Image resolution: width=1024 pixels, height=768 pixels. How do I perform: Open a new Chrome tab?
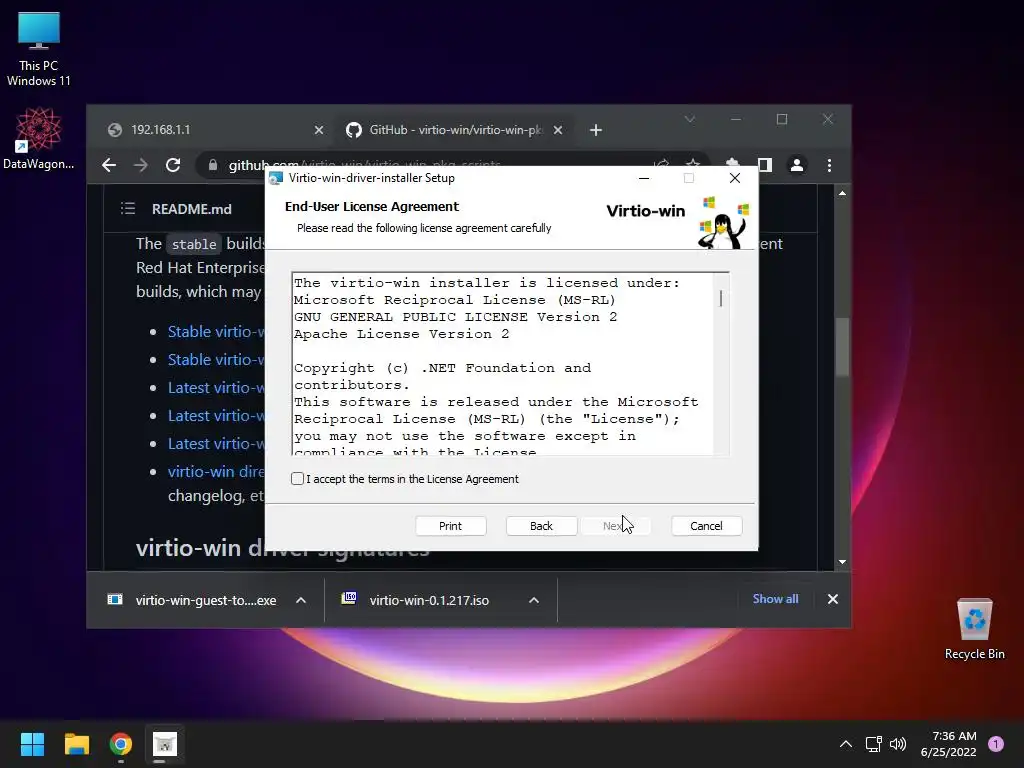click(596, 130)
